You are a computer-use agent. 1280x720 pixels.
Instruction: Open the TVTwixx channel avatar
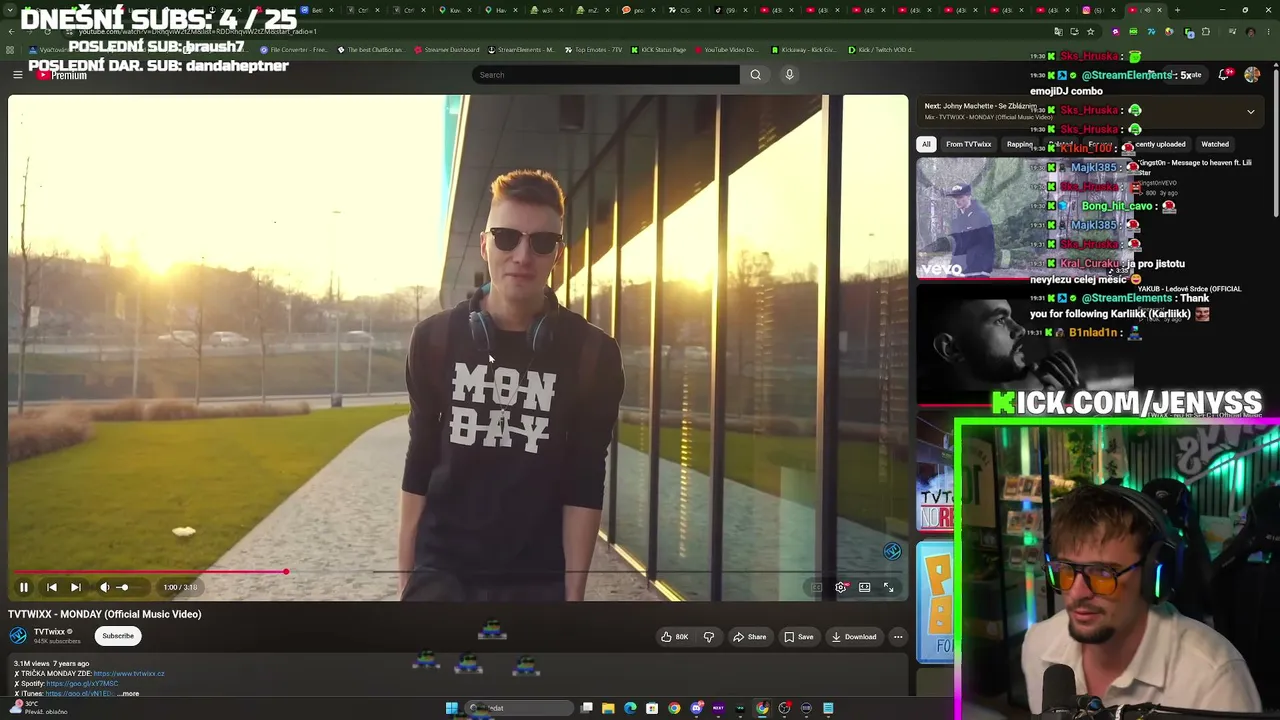click(x=18, y=635)
